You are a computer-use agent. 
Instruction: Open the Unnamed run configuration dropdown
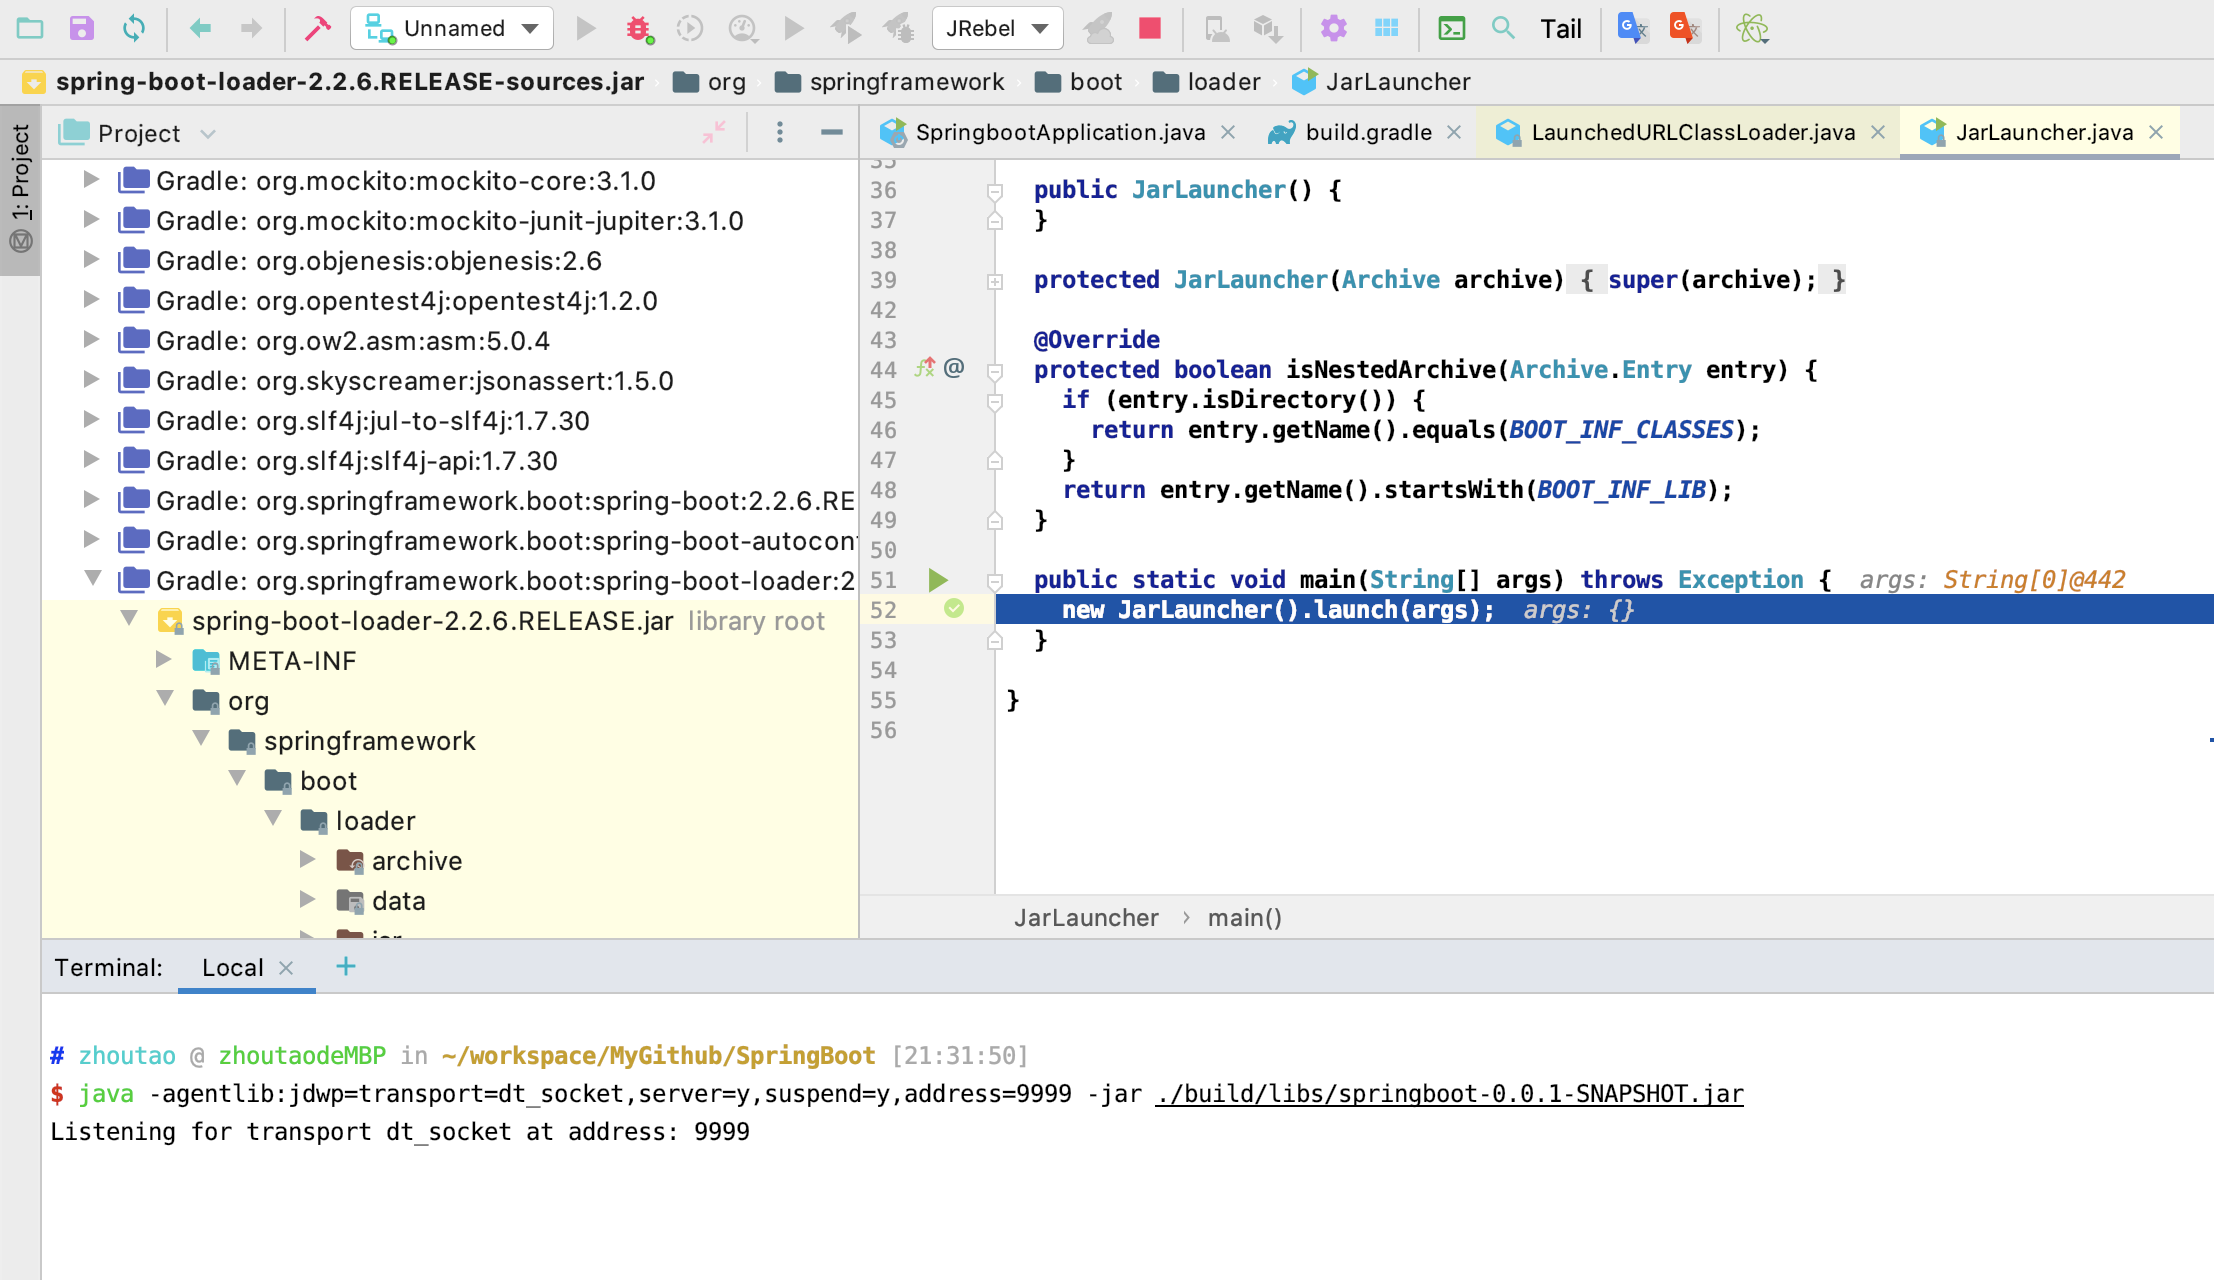pyautogui.click(x=452, y=28)
